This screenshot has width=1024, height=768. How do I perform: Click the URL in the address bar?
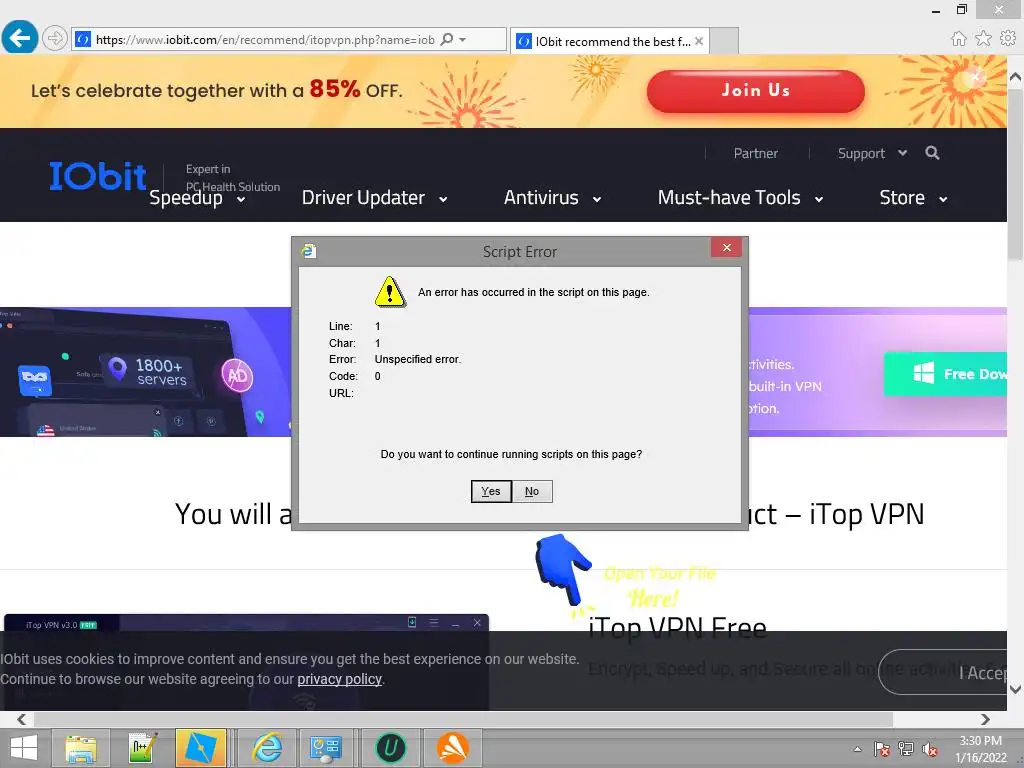265,40
